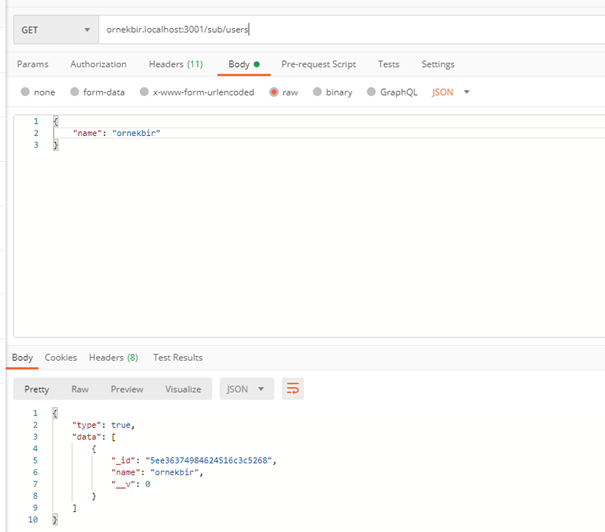
Task: Open the Visualize response view
Action: pyautogui.click(x=183, y=389)
